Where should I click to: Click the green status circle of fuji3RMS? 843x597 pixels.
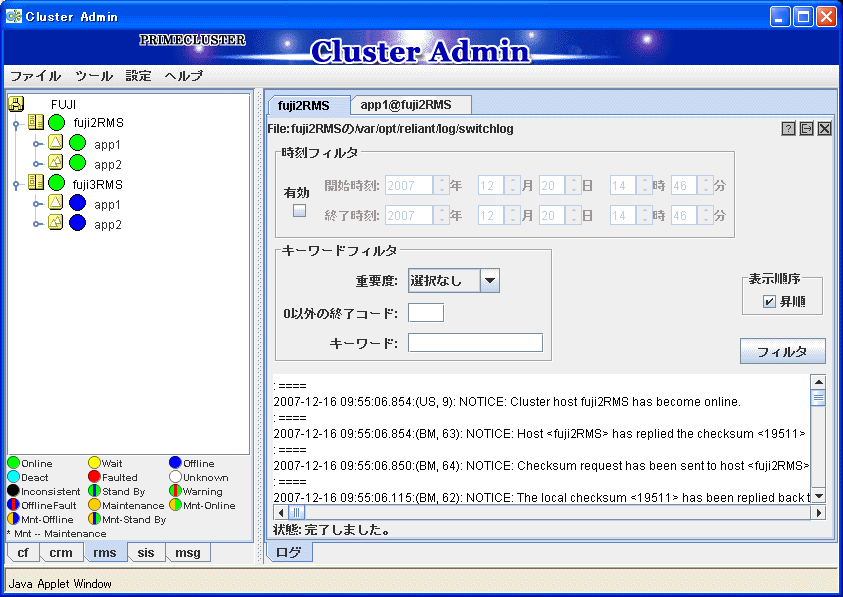point(56,183)
